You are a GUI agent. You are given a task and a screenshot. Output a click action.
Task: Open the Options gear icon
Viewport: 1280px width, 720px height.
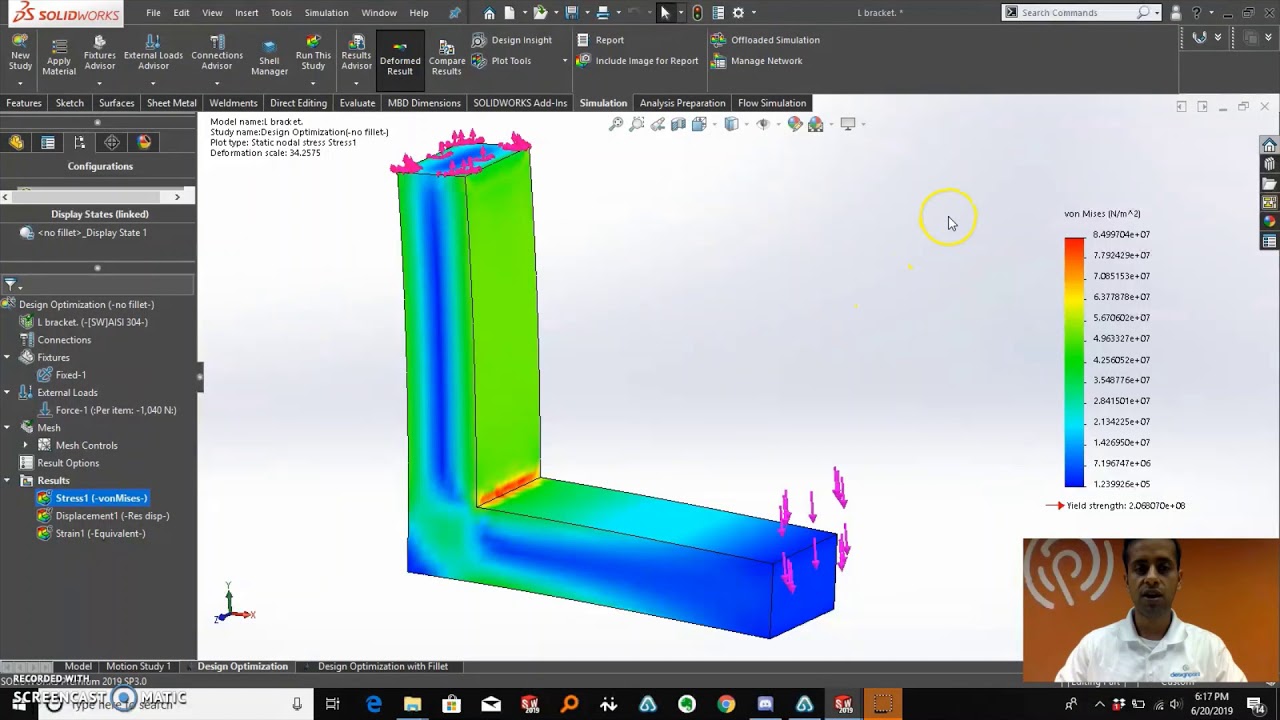738,13
